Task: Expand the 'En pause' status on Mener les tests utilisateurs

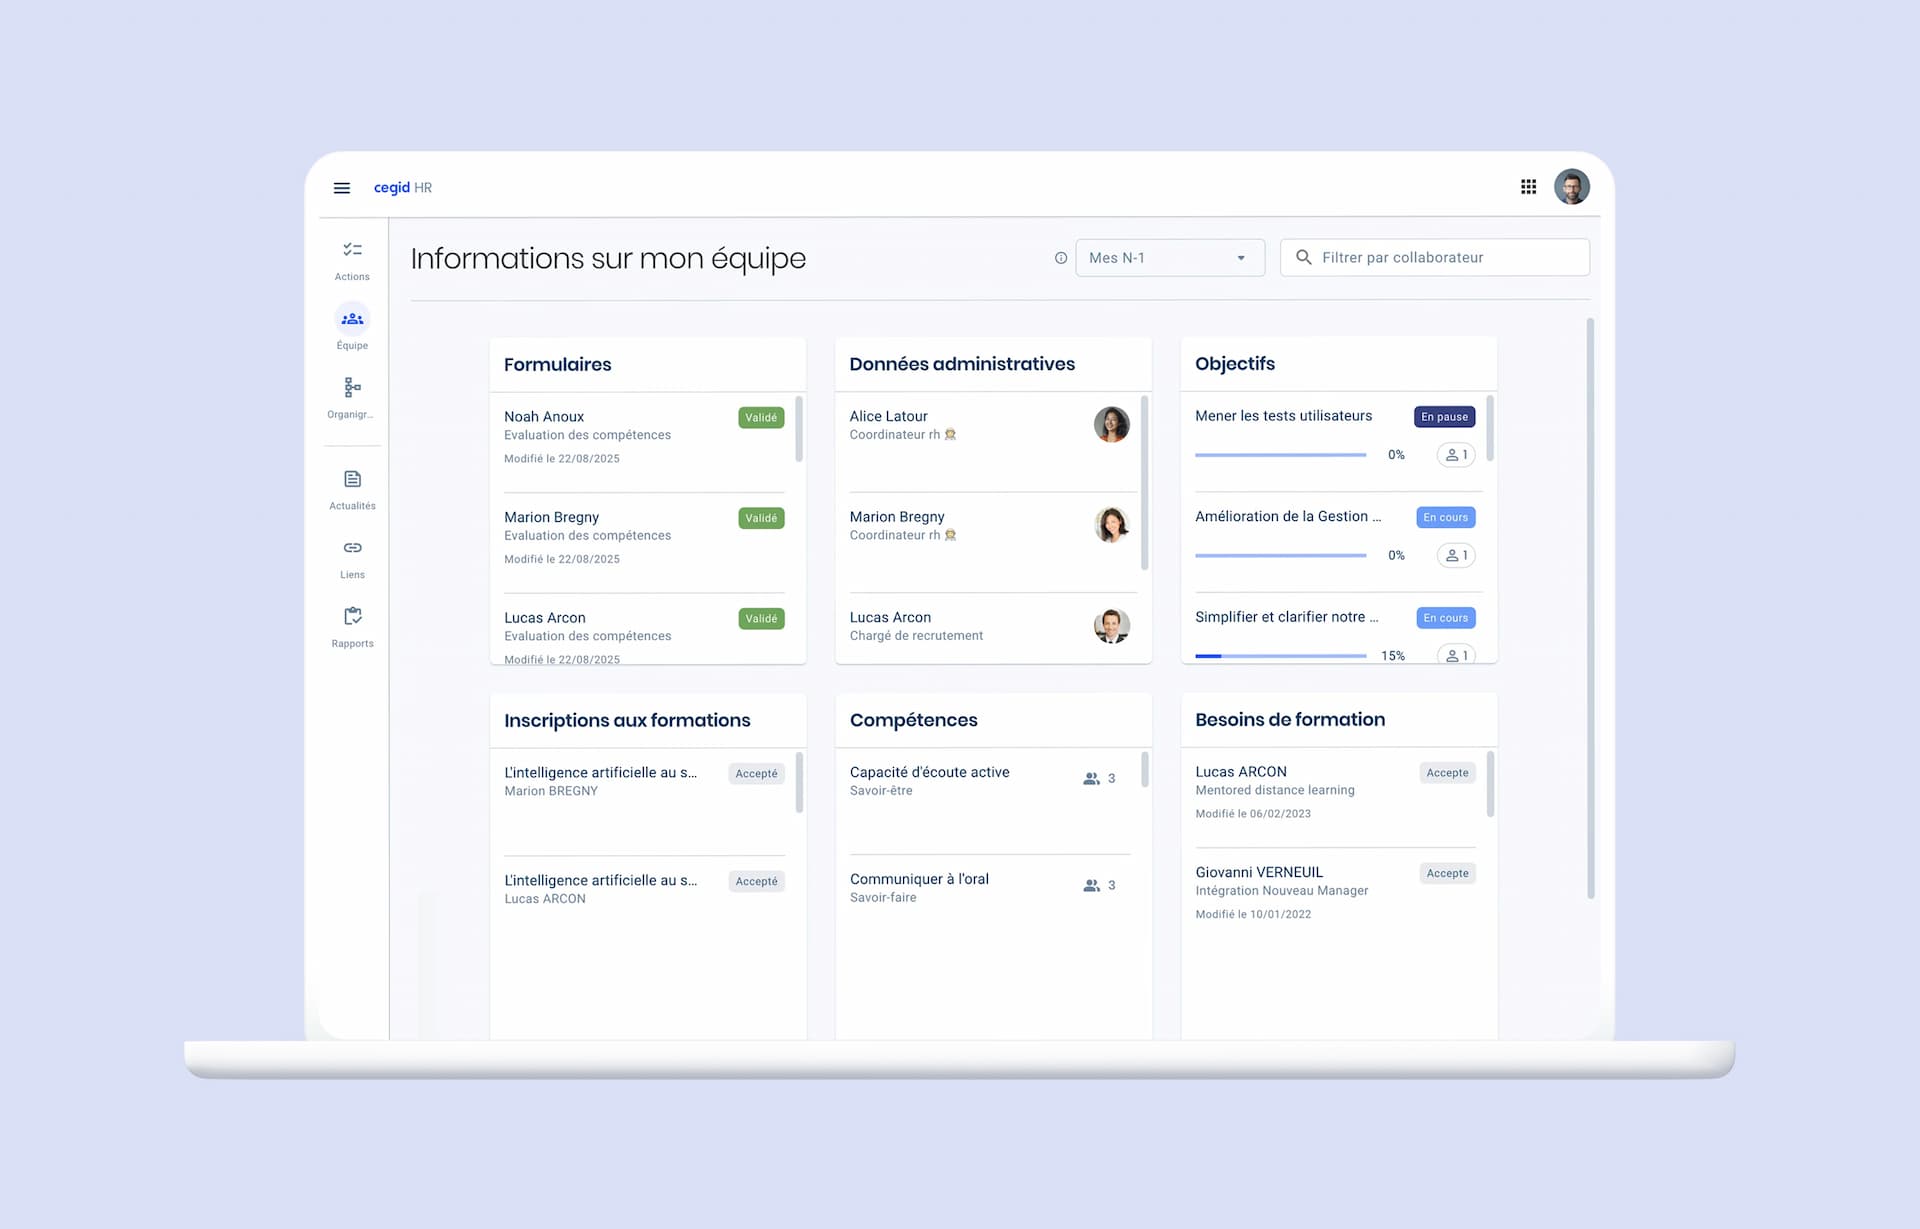Action: click(x=1444, y=416)
